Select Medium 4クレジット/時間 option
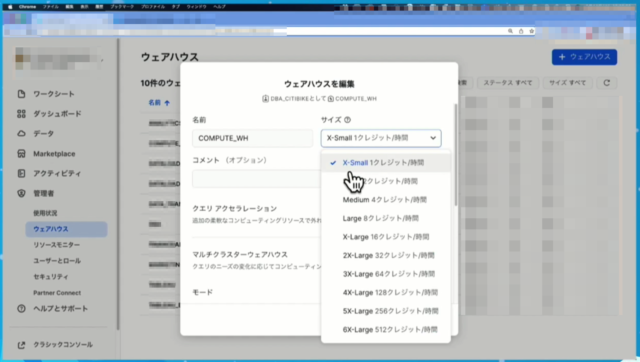The height and width of the screenshot is (362, 640). (386, 200)
